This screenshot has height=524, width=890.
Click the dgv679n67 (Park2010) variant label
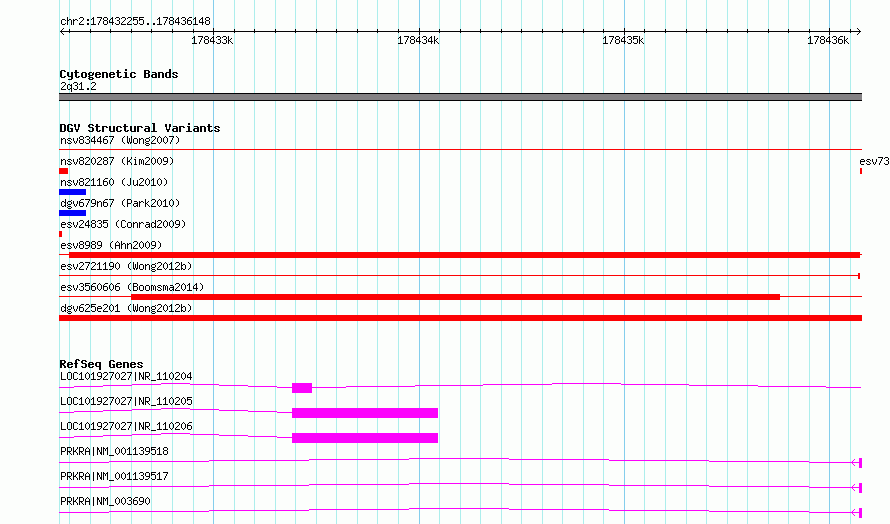pos(120,203)
